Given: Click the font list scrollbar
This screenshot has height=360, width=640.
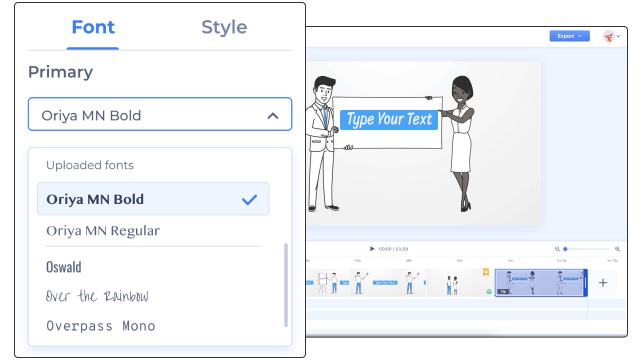Looking at the screenshot, I should (x=286, y=285).
